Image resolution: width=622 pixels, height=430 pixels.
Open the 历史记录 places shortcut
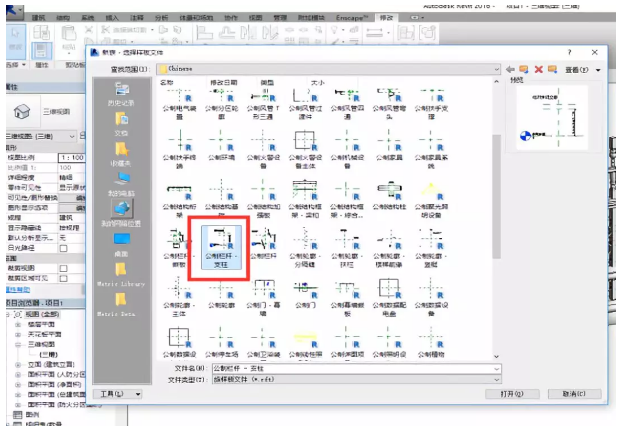point(121,94)
